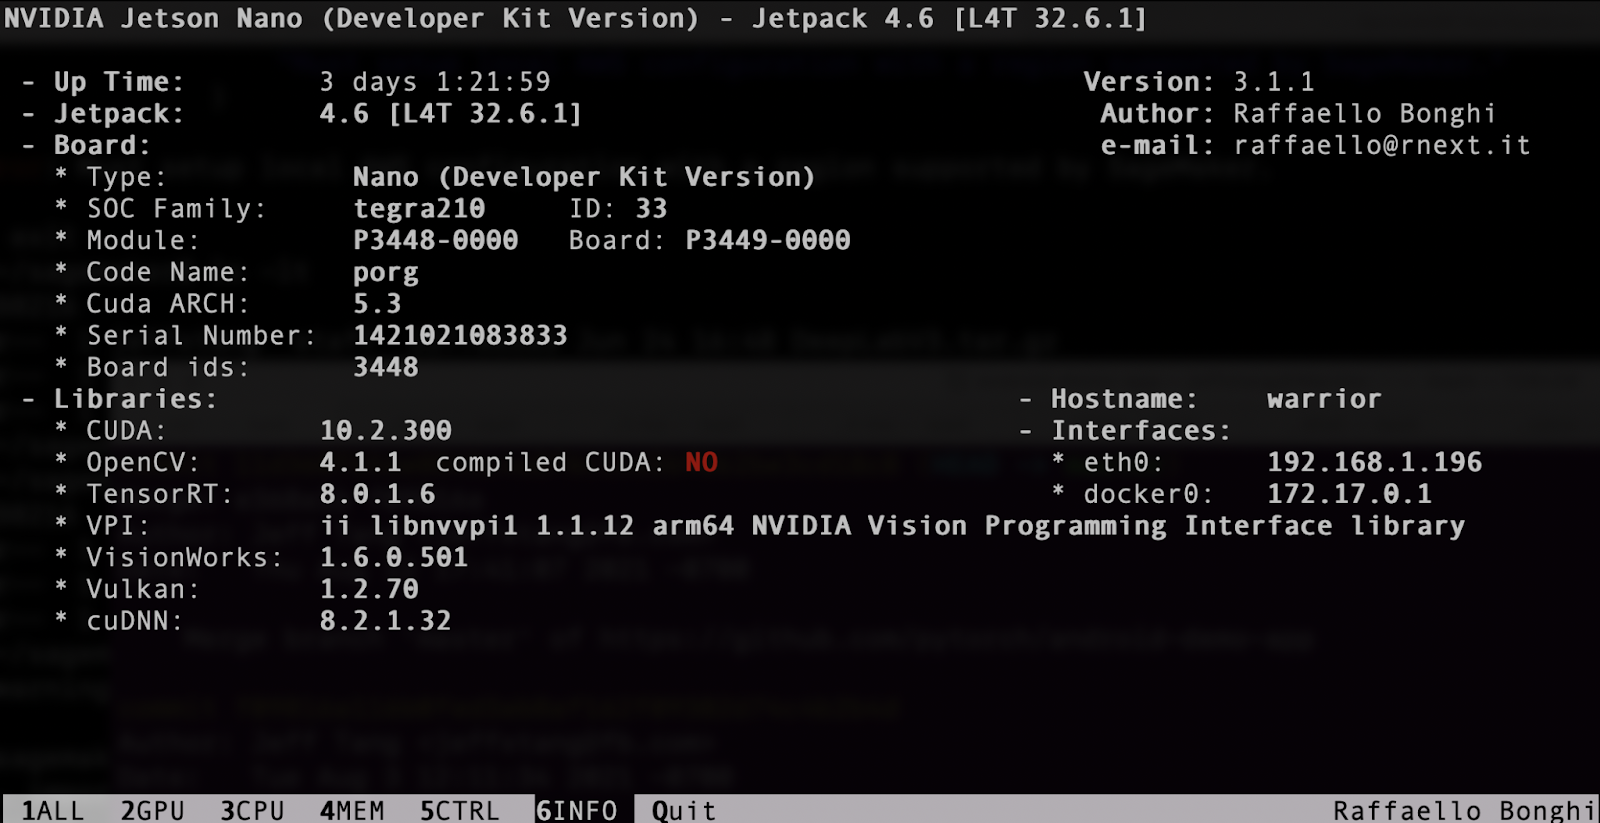Switch to the 1ALL tab
Image resolution: width=1600 pixels, height=823 pixels.
point(53,809)
